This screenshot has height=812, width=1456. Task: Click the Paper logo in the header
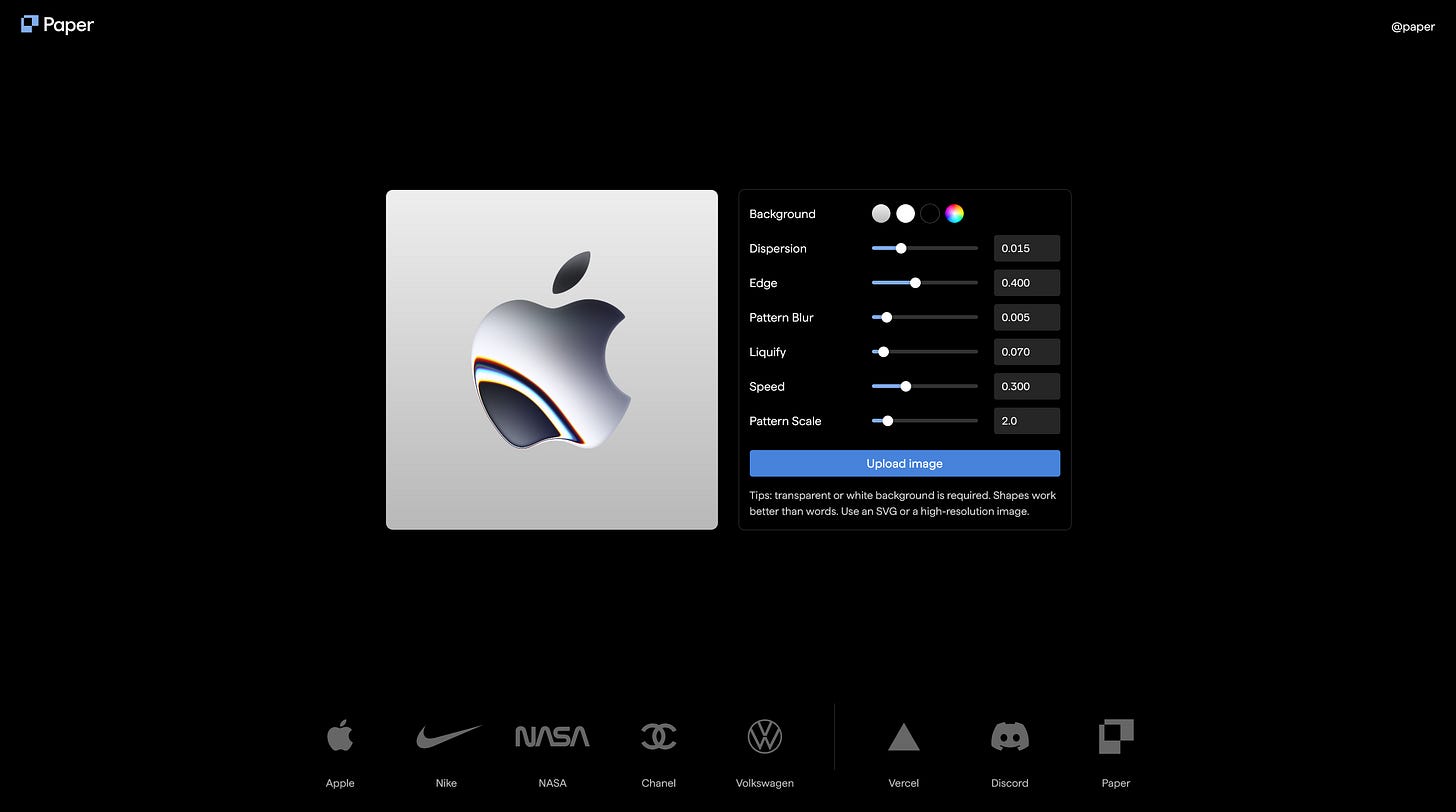(x=57, y=25)
